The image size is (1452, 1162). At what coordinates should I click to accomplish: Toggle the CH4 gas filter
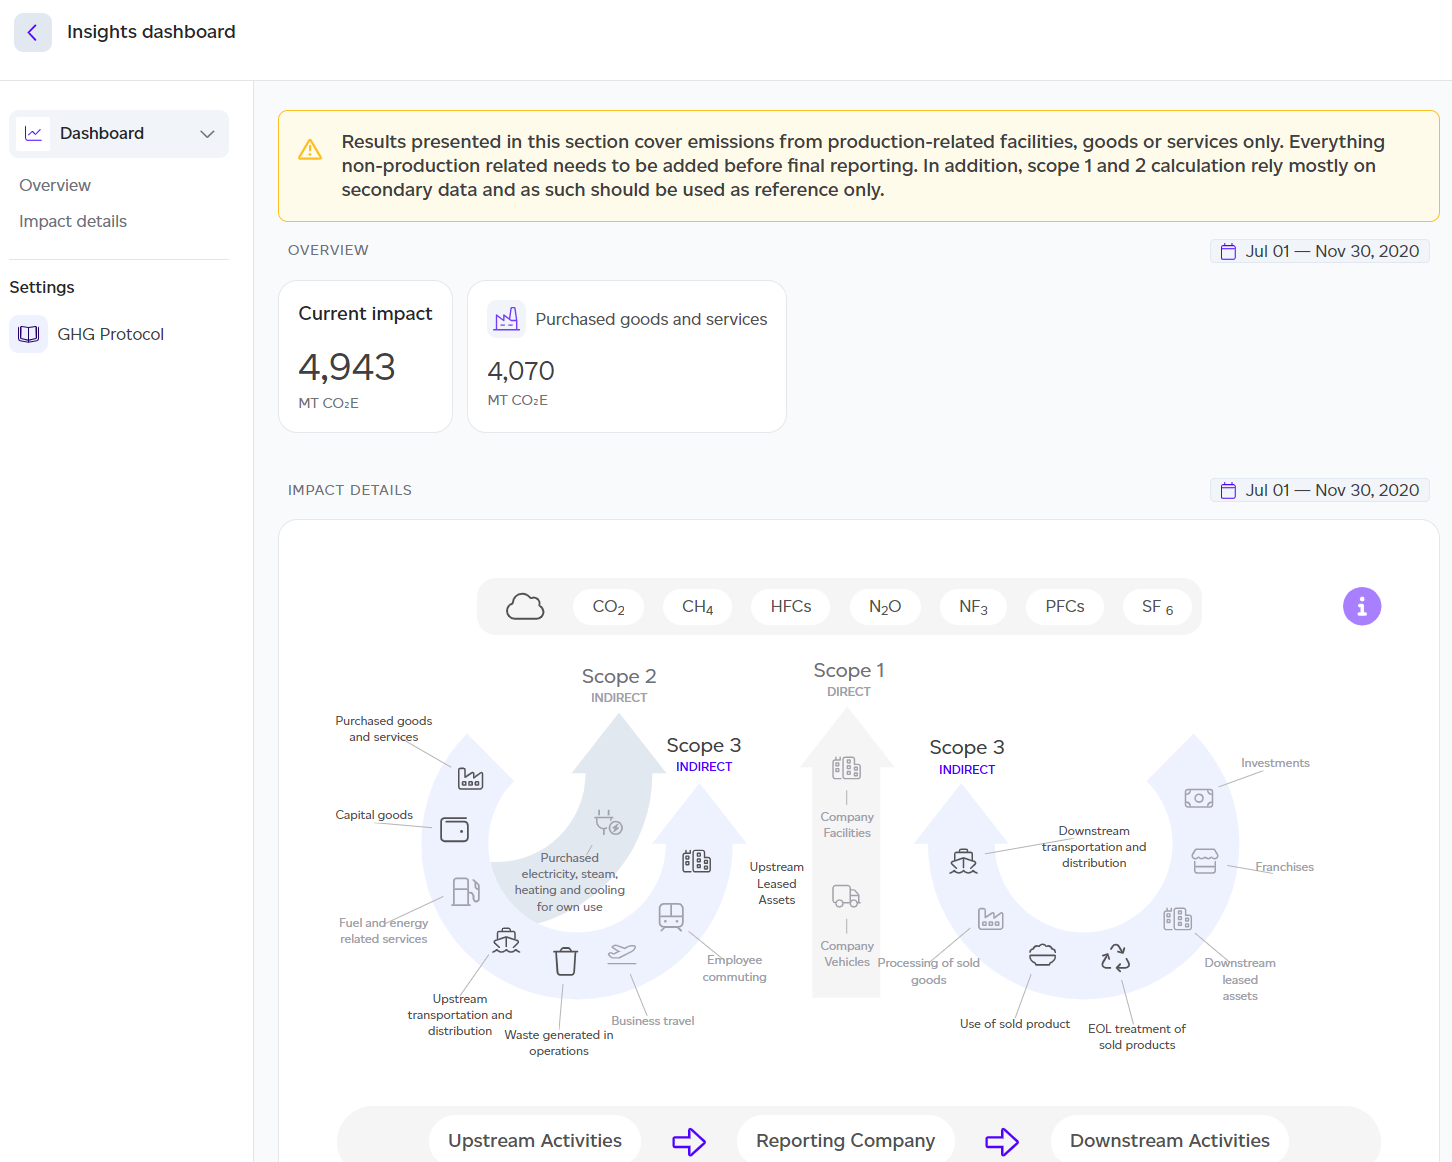tap(698, 607)
